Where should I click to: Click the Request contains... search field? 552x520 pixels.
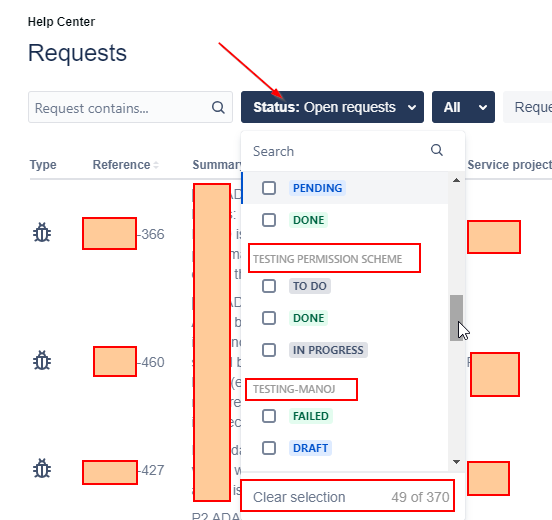point(130,107)
